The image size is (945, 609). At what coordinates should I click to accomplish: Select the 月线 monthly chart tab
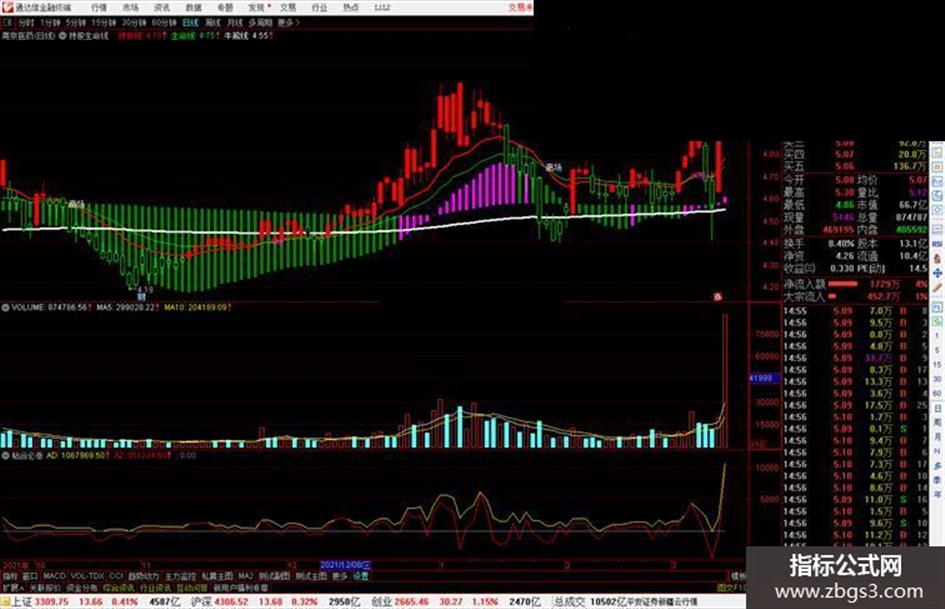pos(234,22)
